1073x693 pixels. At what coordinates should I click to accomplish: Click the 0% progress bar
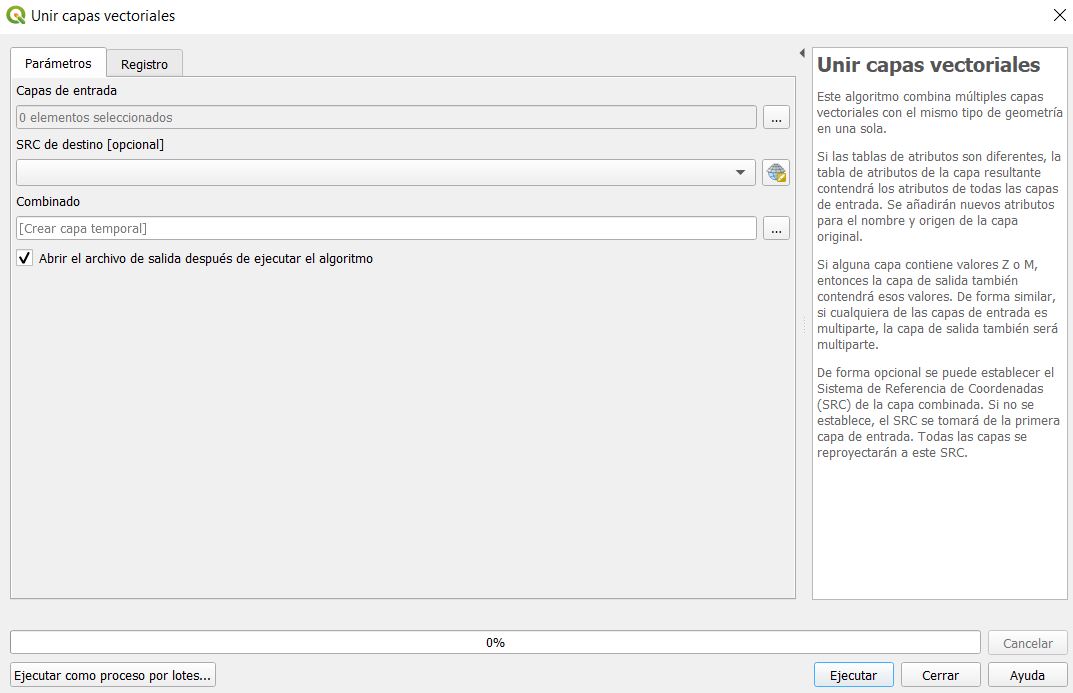495,643
